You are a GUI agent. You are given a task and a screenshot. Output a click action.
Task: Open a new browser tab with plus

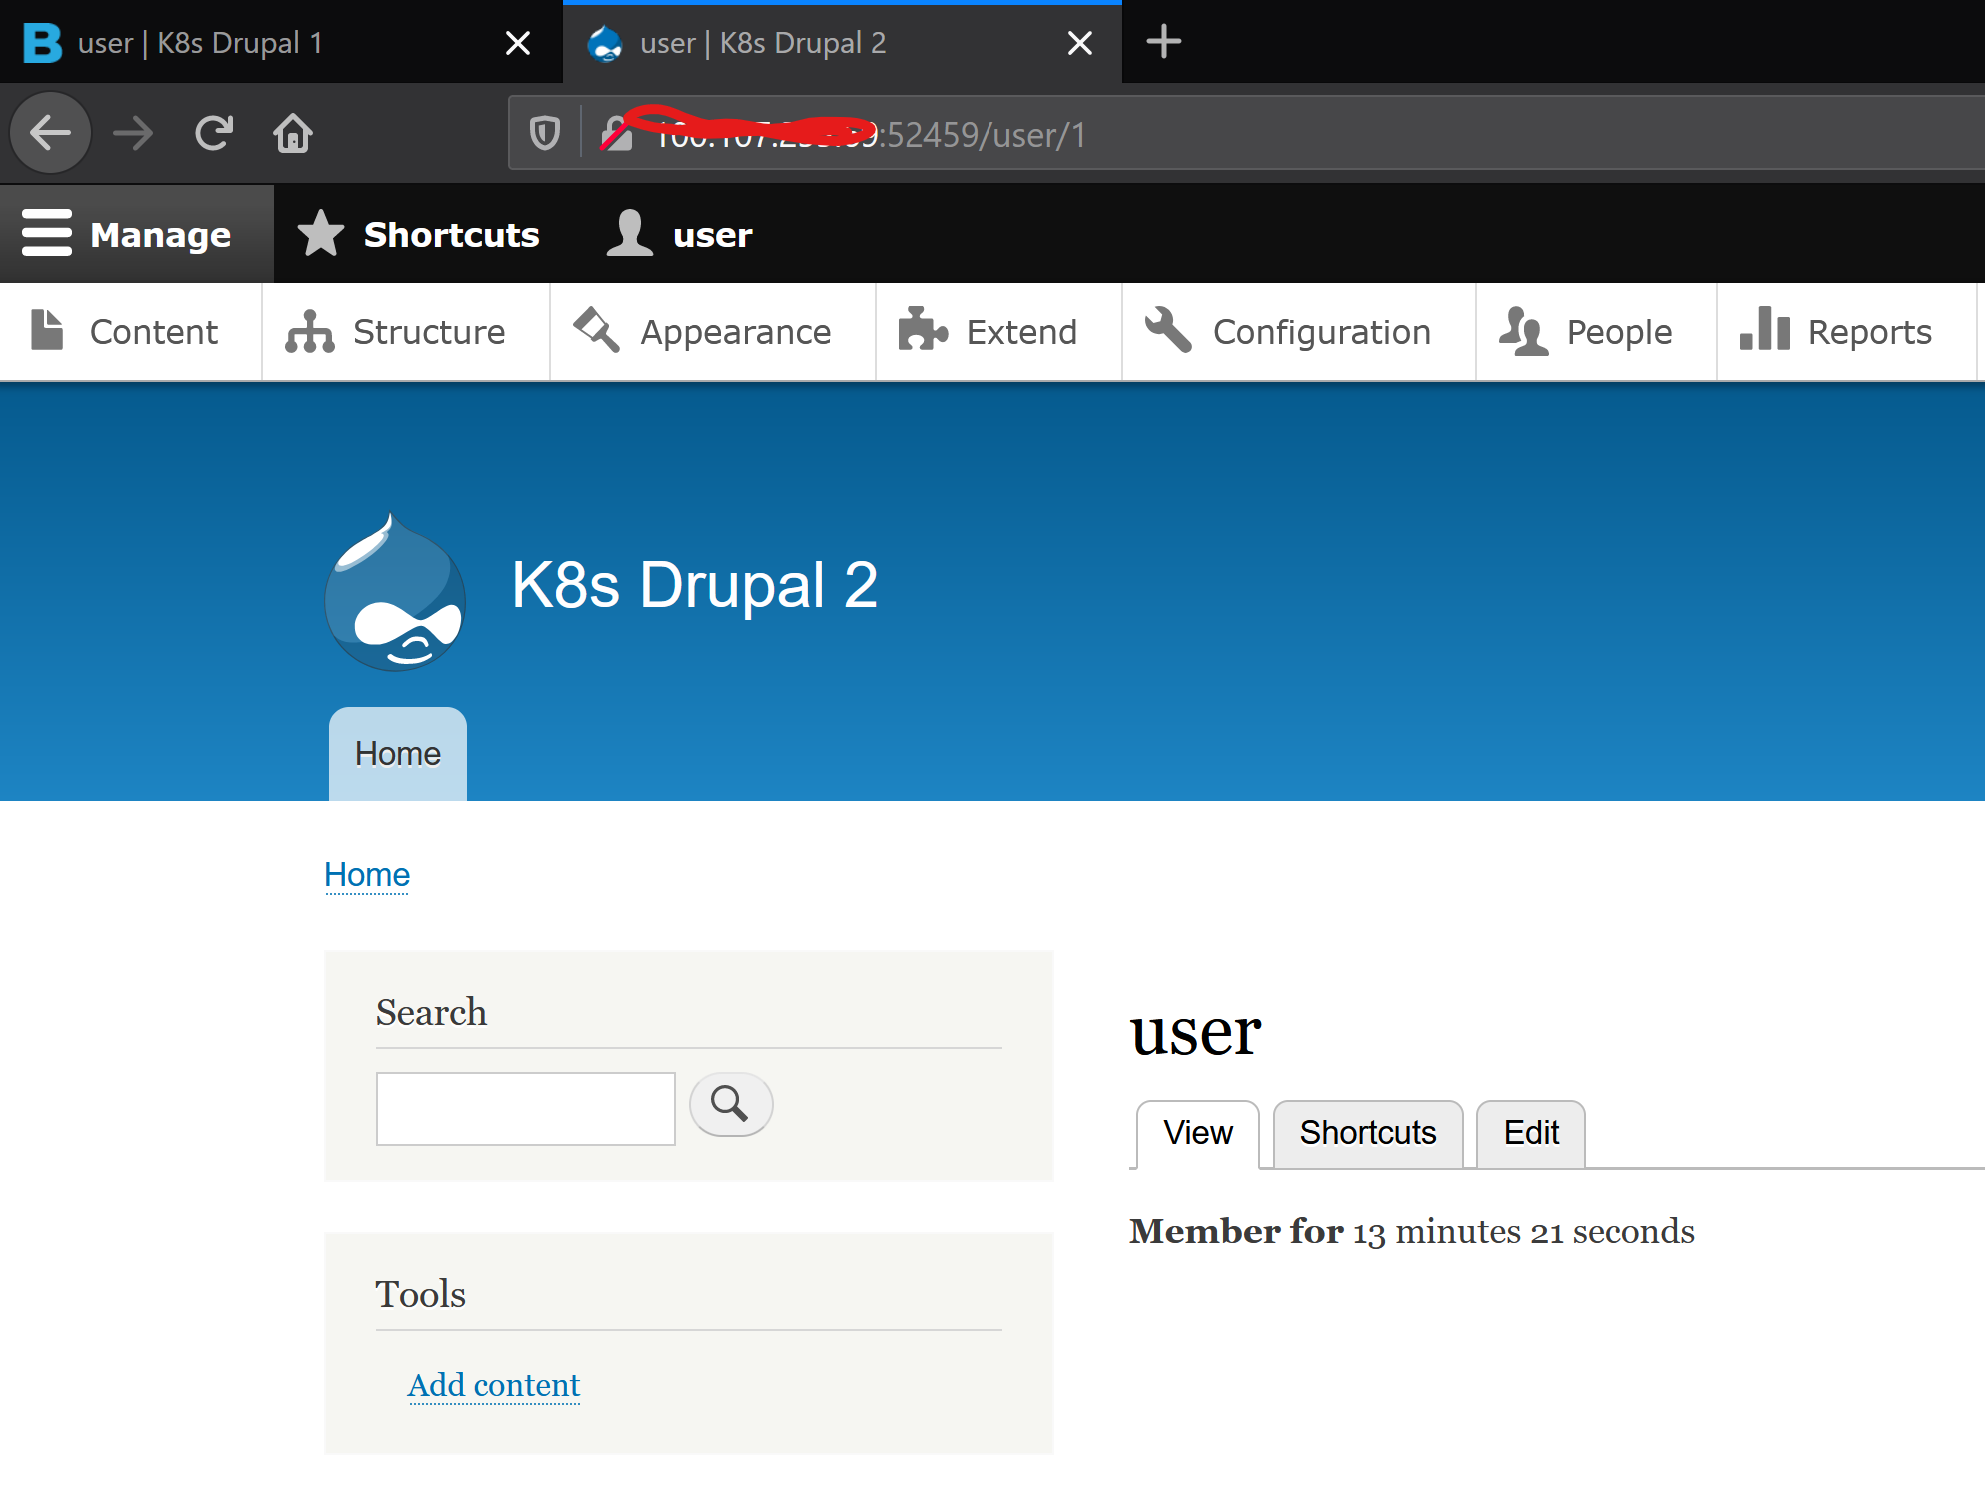[x=1163, y=42]
